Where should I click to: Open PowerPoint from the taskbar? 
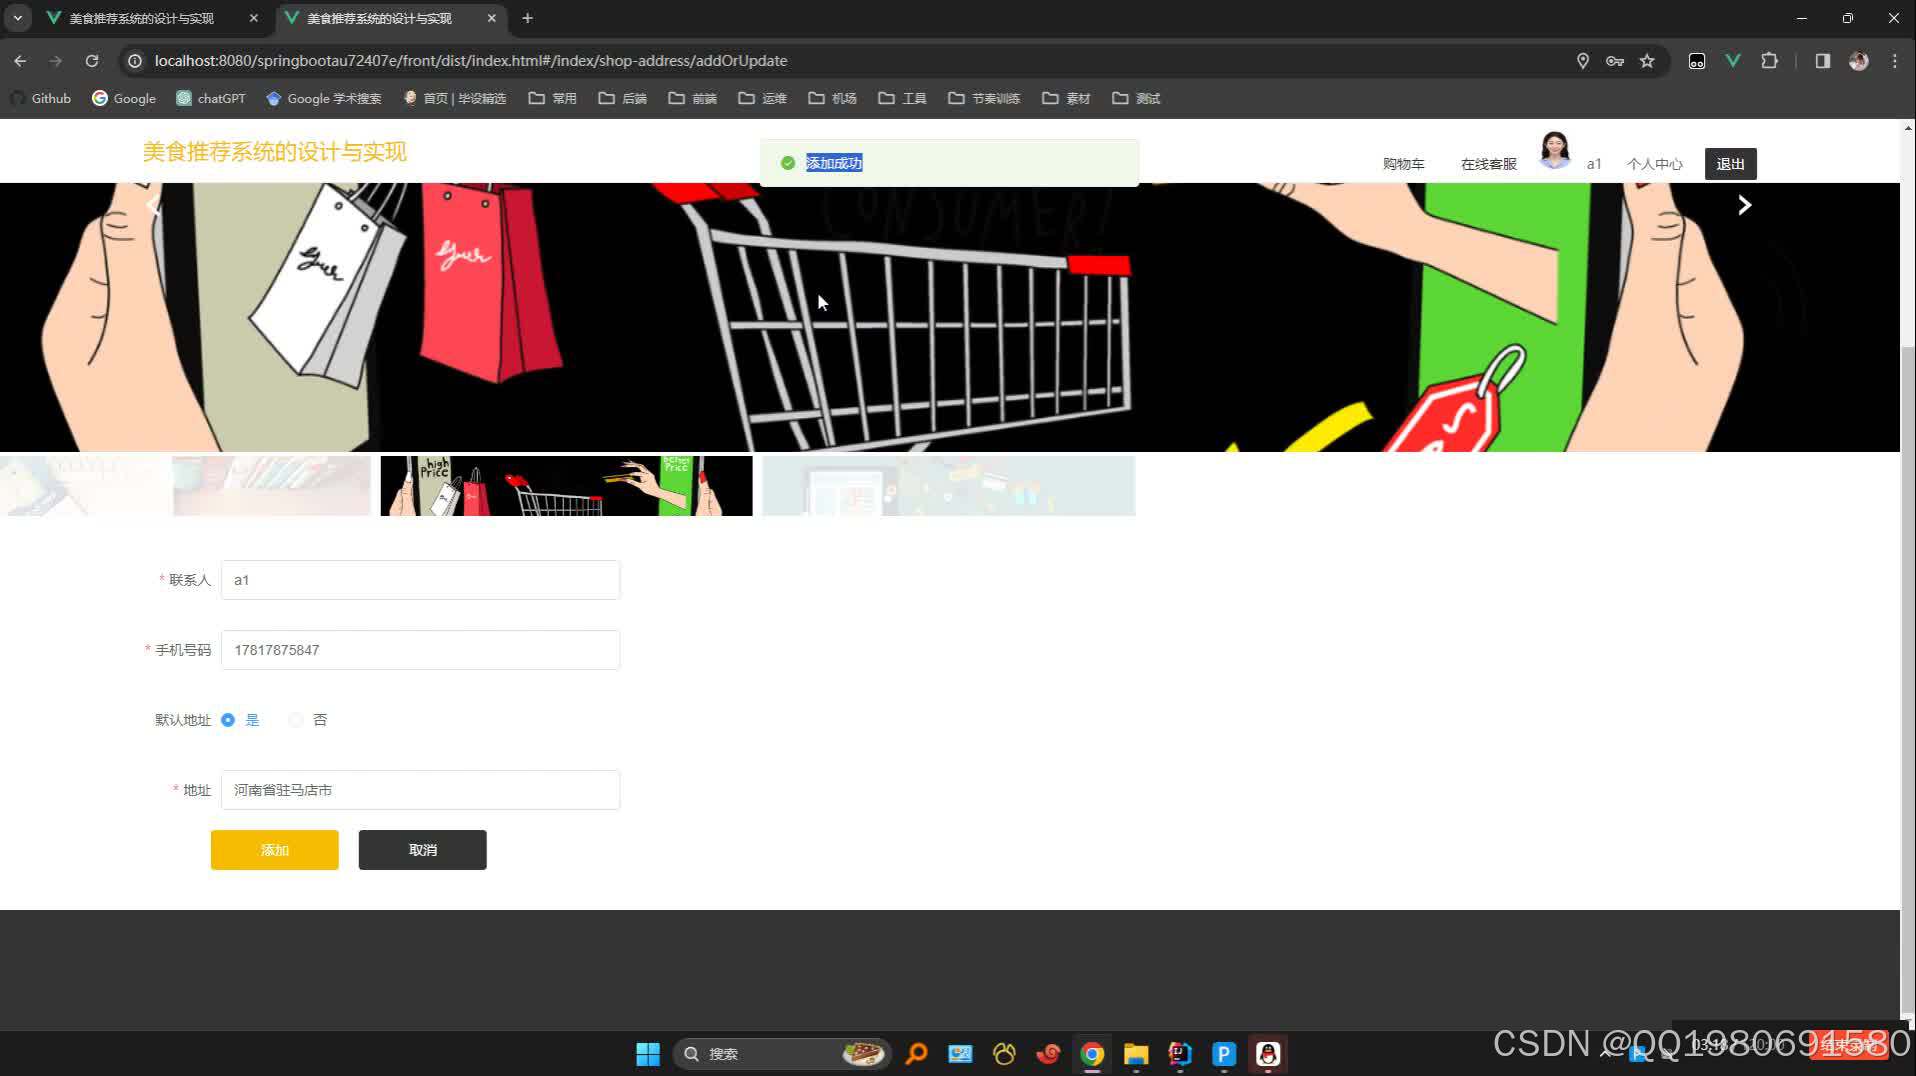(1223, 1053)
